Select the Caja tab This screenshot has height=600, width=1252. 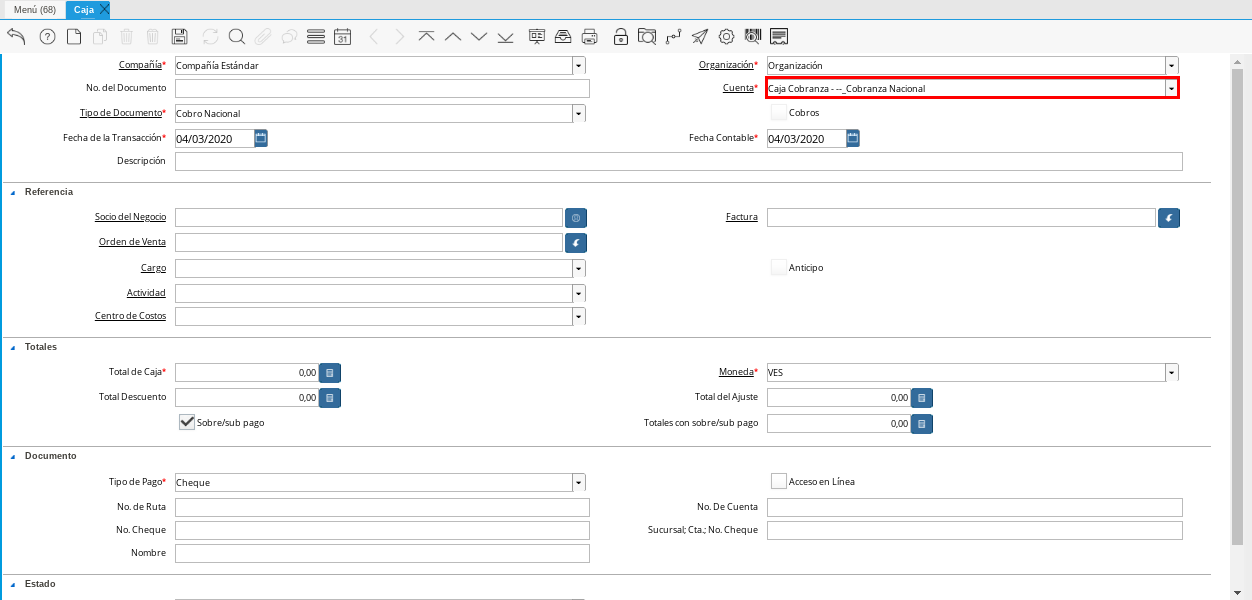coord(84,9)
